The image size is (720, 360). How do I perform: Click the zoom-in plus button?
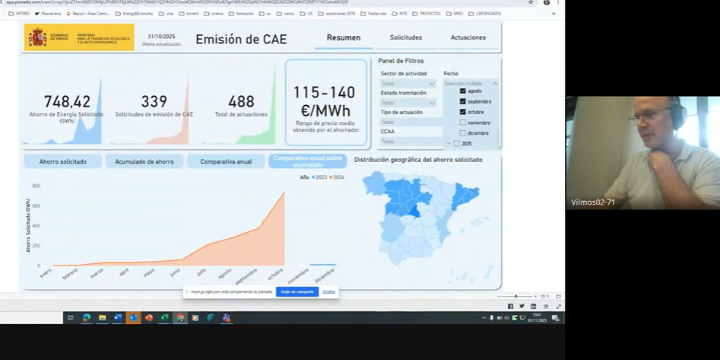pyautogui.click(x=535, y=297)
